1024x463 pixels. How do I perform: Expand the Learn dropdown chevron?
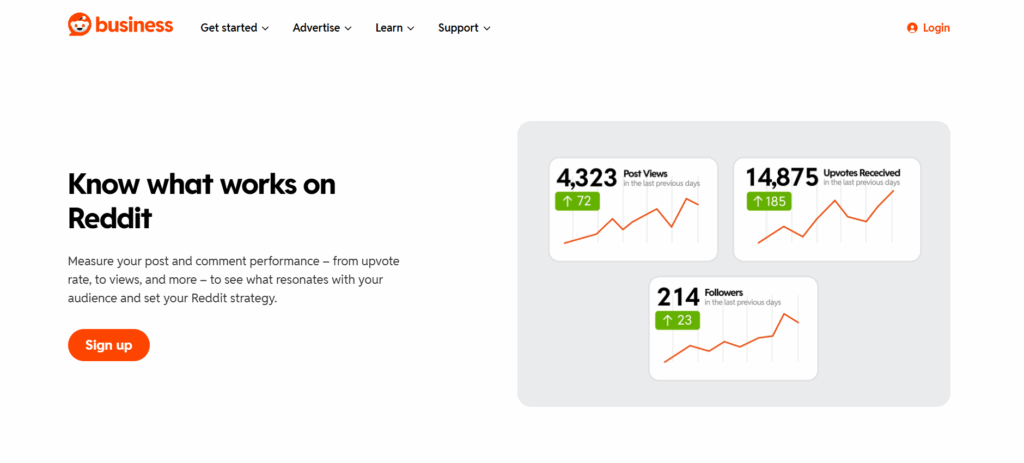[x=411, y=29]
